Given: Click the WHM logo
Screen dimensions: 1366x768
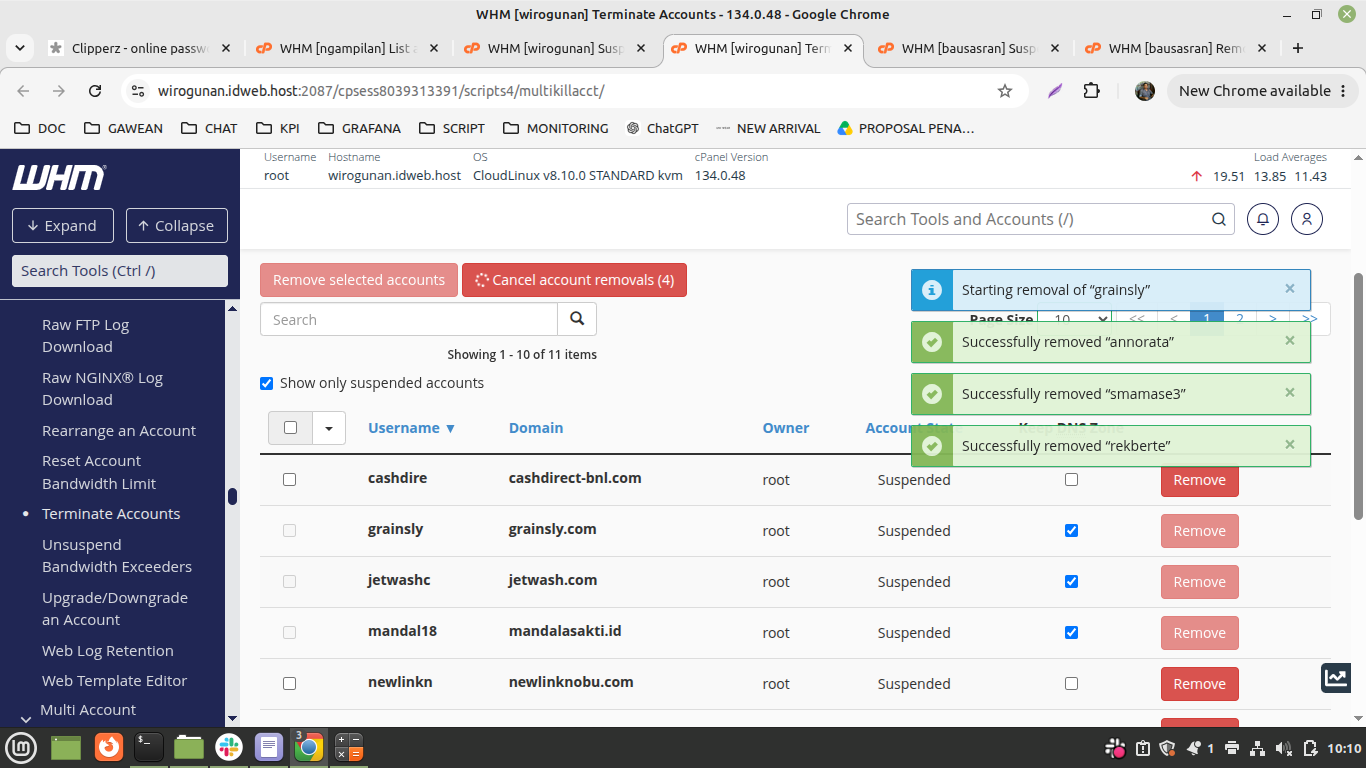Looking at the screenshot, I should click(x=59, y=178).
